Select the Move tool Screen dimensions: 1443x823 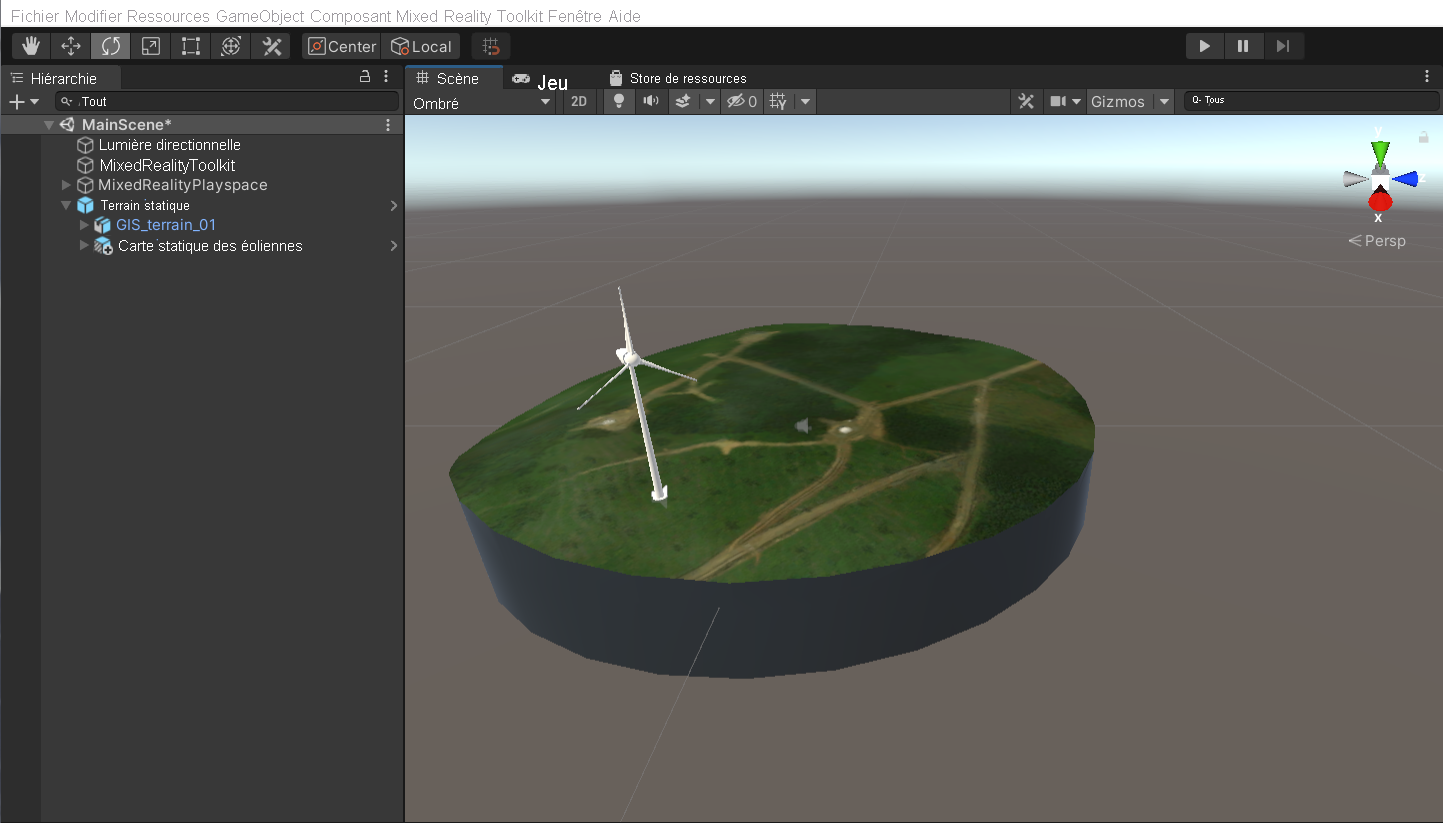point(71,46)
